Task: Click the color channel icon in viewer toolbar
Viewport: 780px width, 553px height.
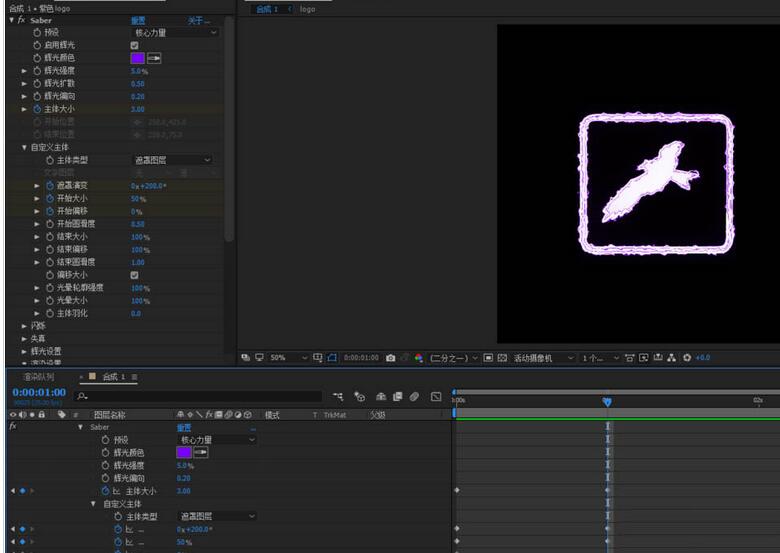Action: pyautogui.click(x=419, y=358)
